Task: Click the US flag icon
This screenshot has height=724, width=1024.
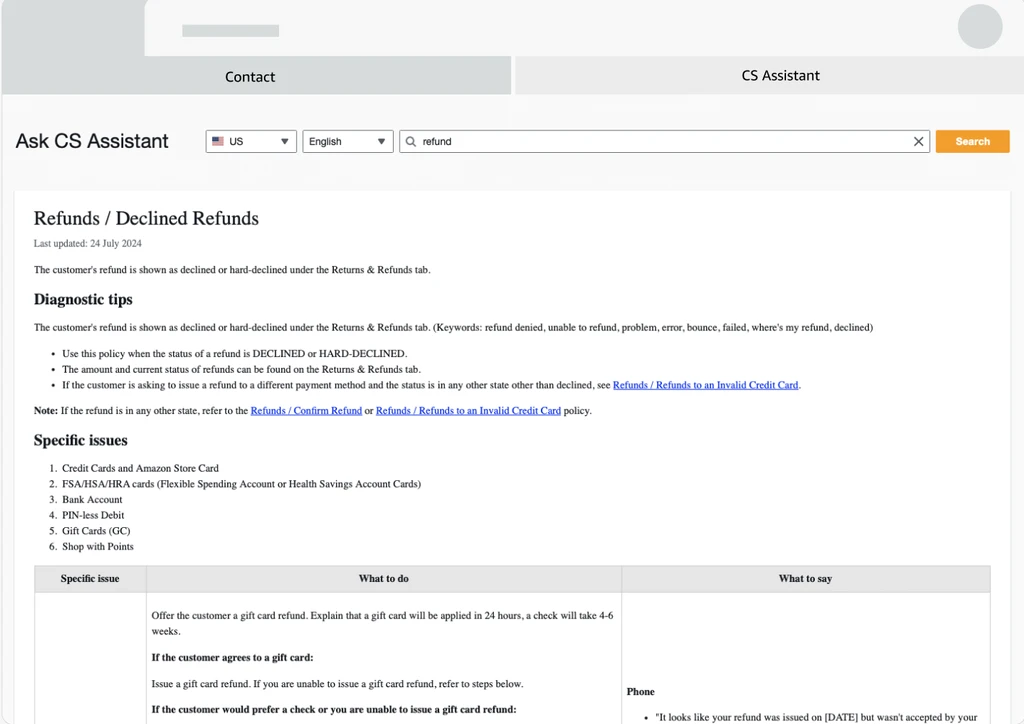Action: pos(218,142)
